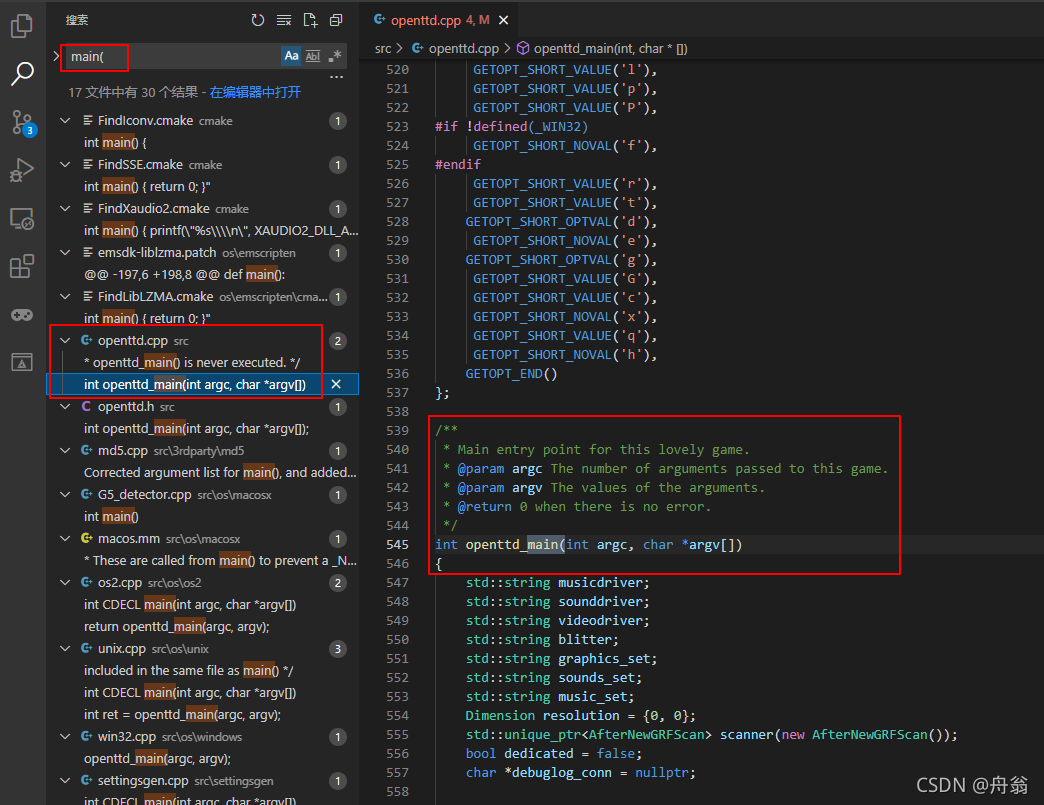Collapse openttd.cpp results group
Screen dimensions: 1044x805
point(65,340)
